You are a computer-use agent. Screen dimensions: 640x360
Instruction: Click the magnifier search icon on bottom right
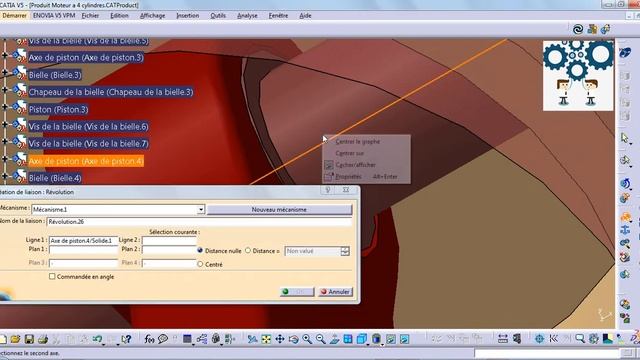click(x=580, y=339)
